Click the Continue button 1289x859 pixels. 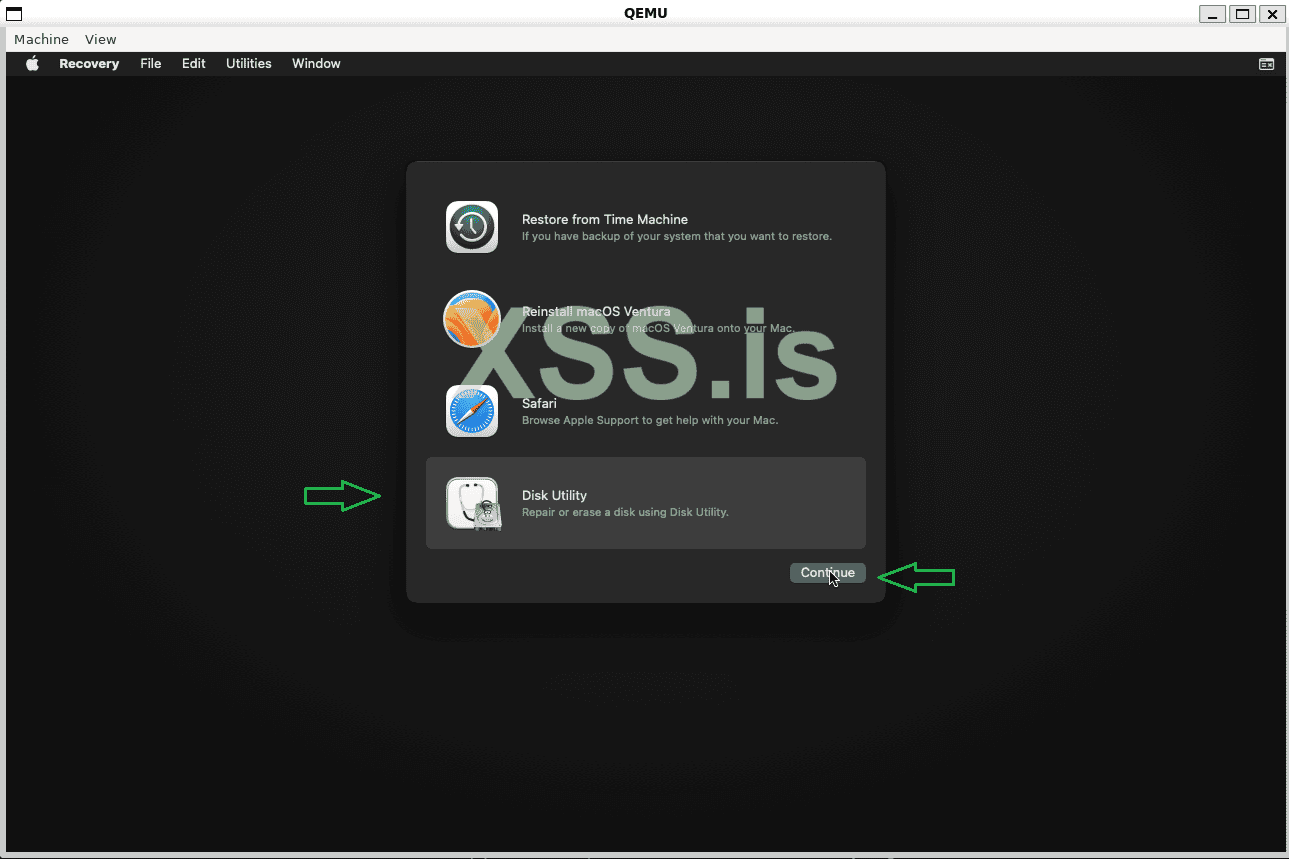tap(828, 573)
